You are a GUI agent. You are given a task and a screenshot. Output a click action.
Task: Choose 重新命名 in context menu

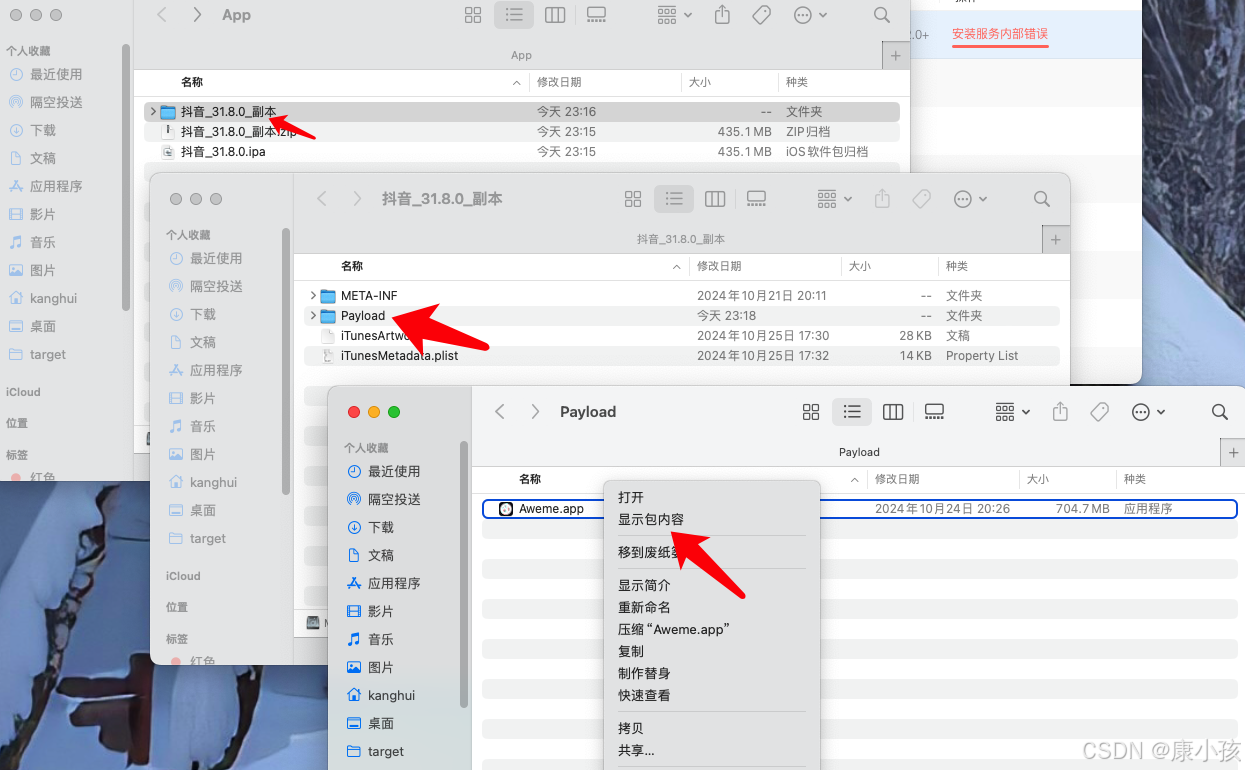point(644,607)
